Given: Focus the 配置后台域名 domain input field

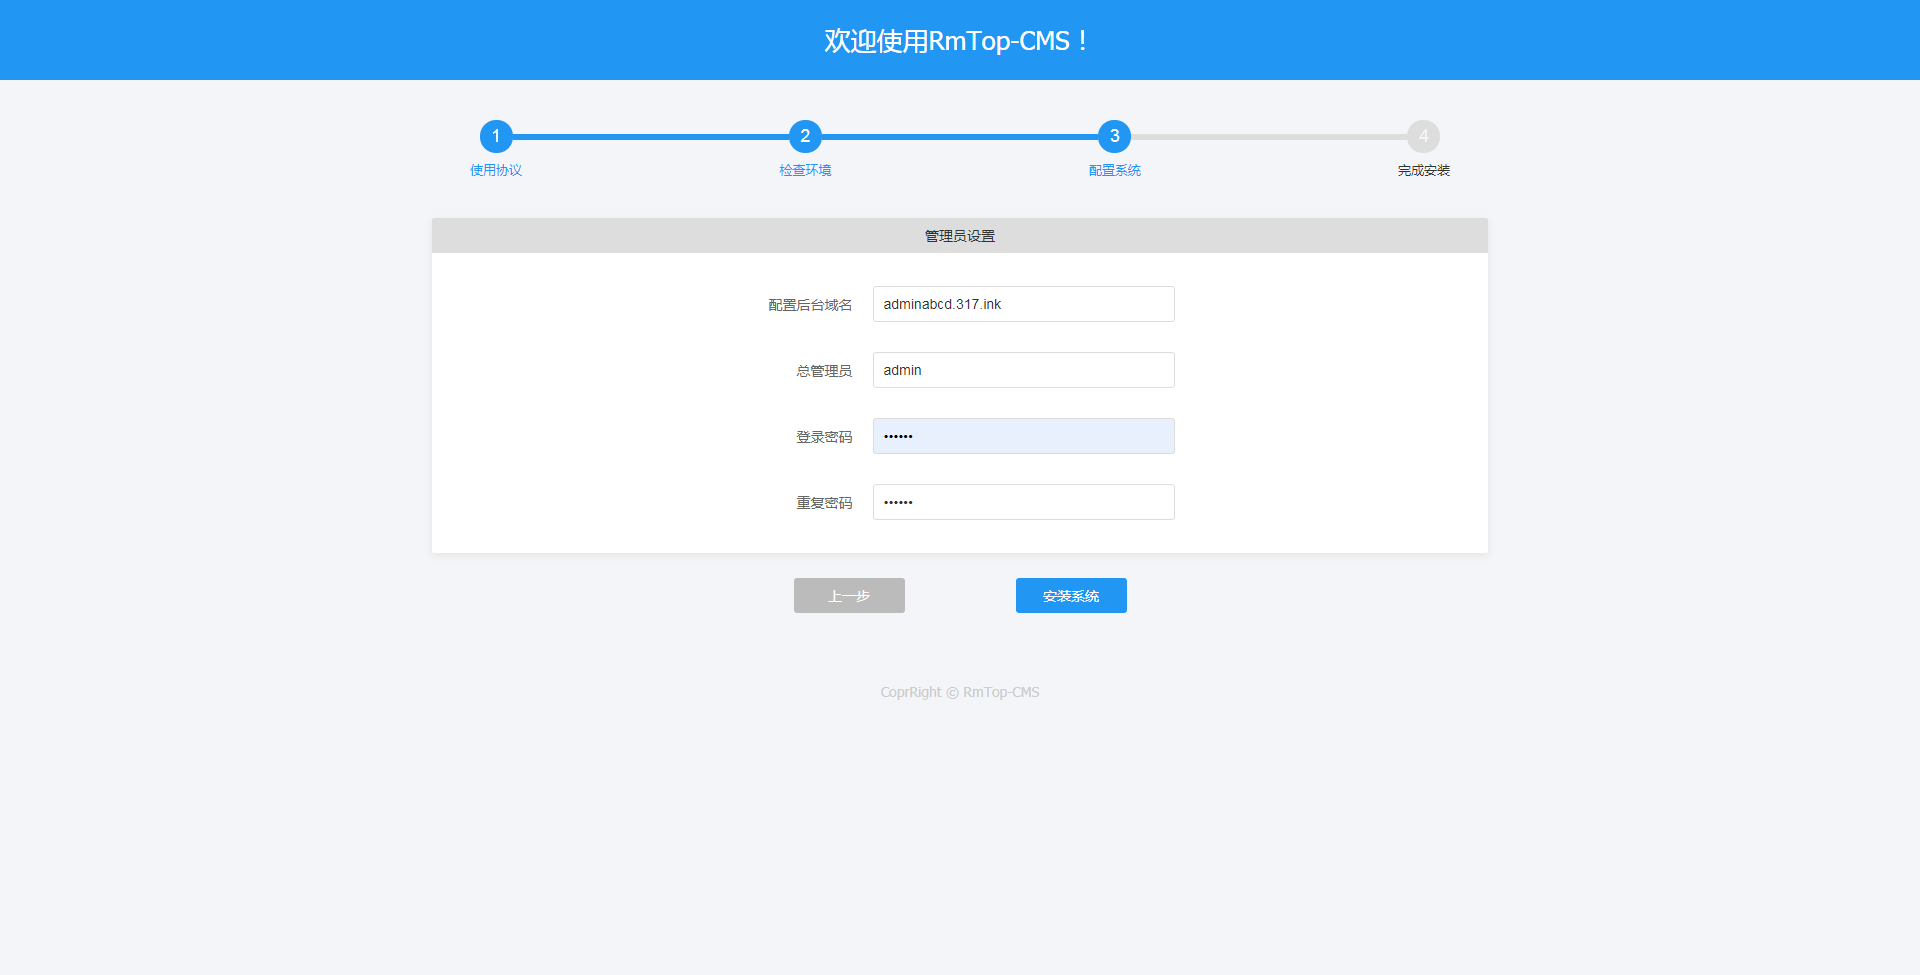Looking at the screenshot, I should [1023, 304].
